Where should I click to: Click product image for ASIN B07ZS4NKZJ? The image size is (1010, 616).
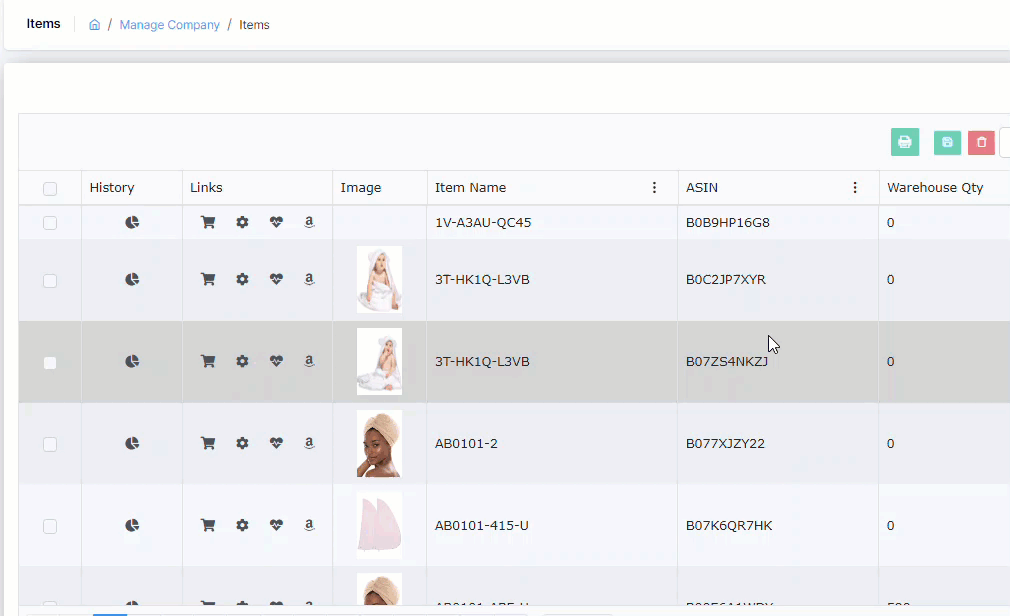(379, 361)
